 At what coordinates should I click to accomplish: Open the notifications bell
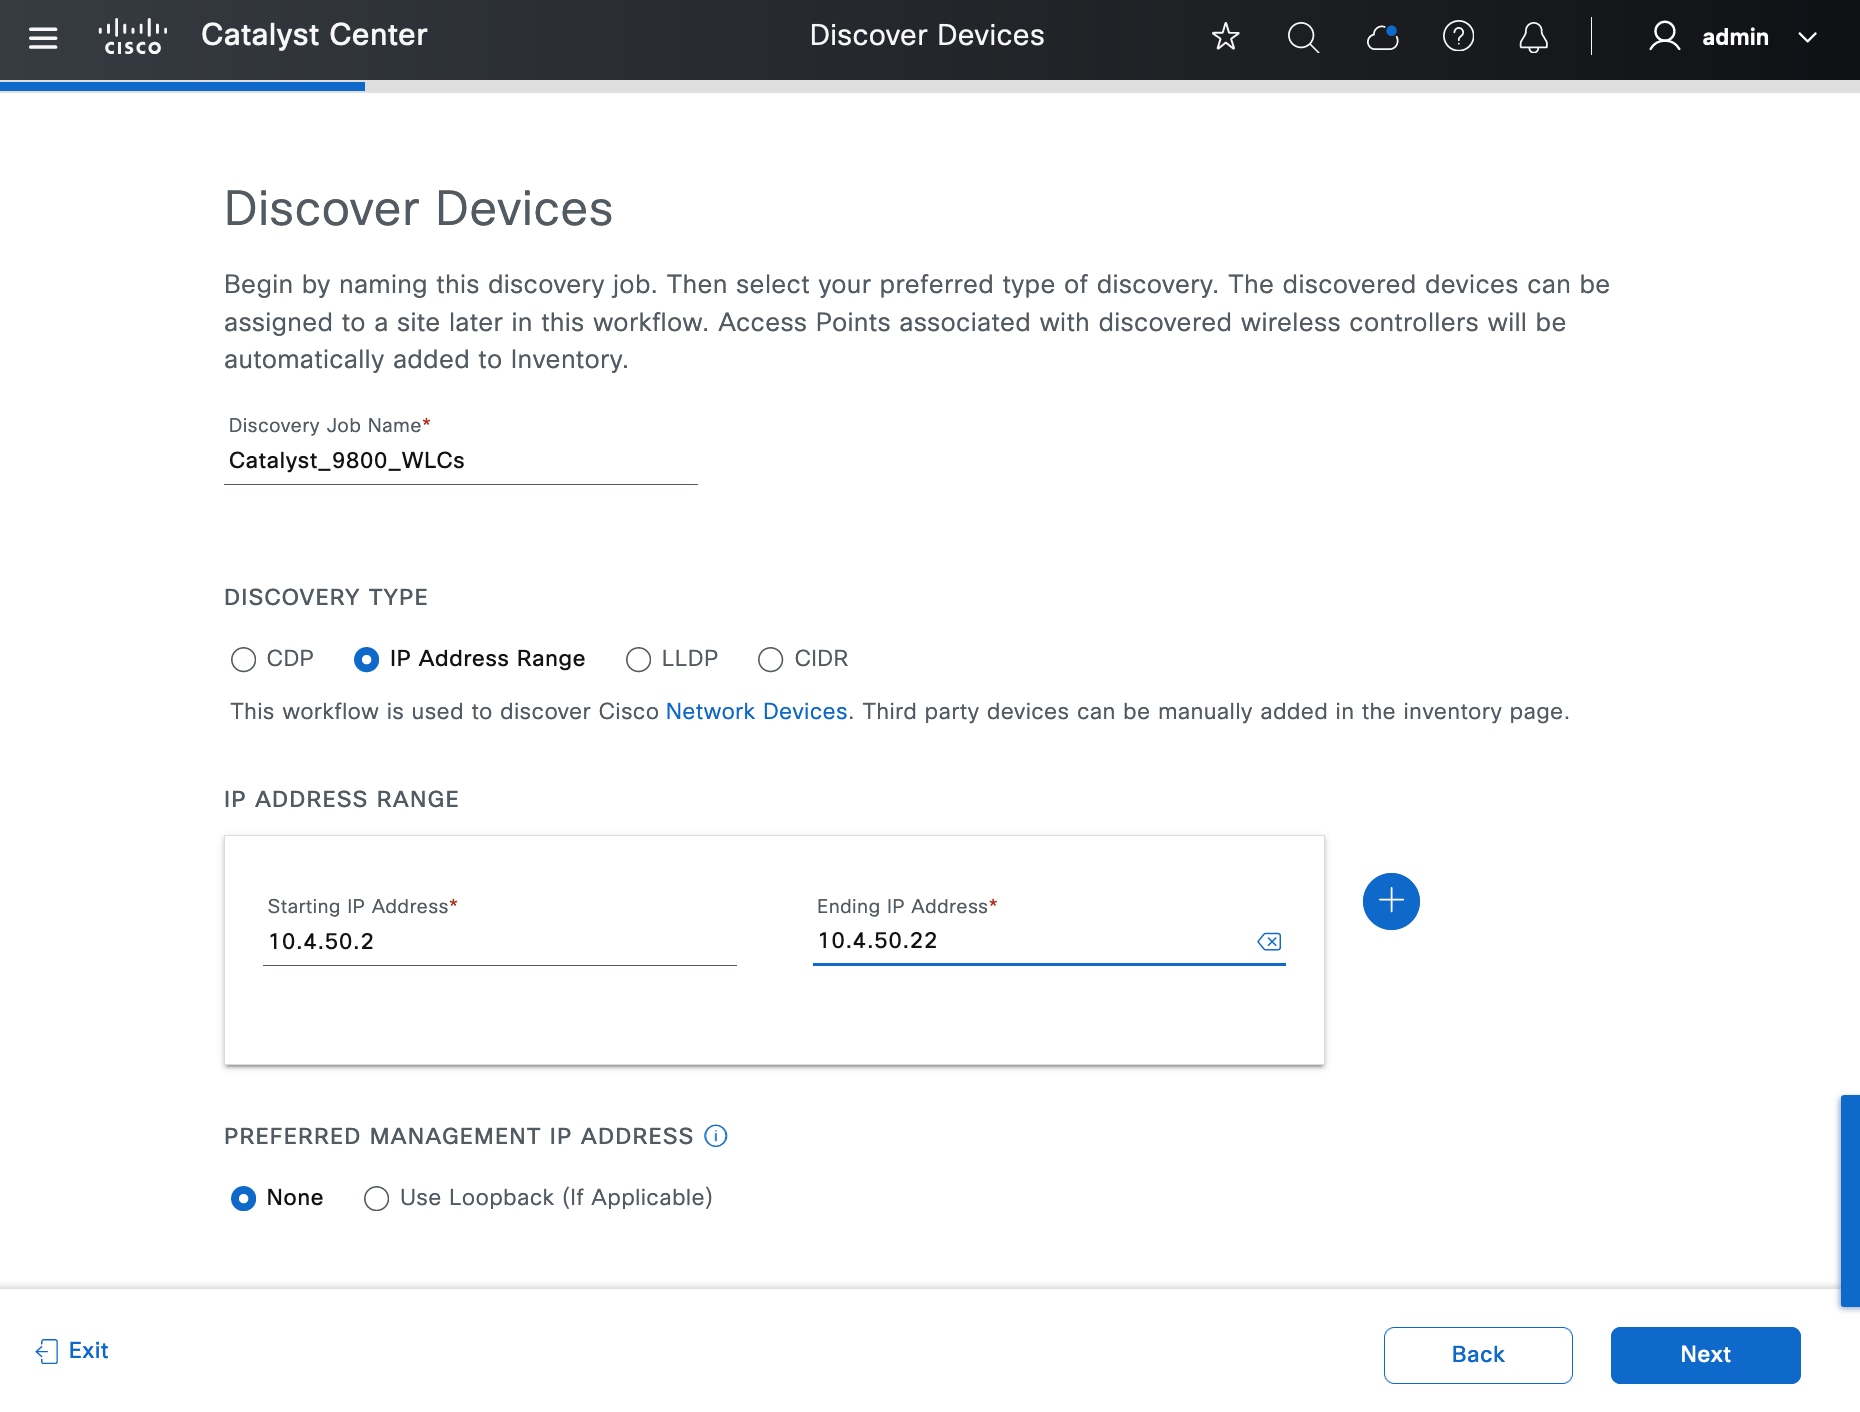tap(1533, 38)
